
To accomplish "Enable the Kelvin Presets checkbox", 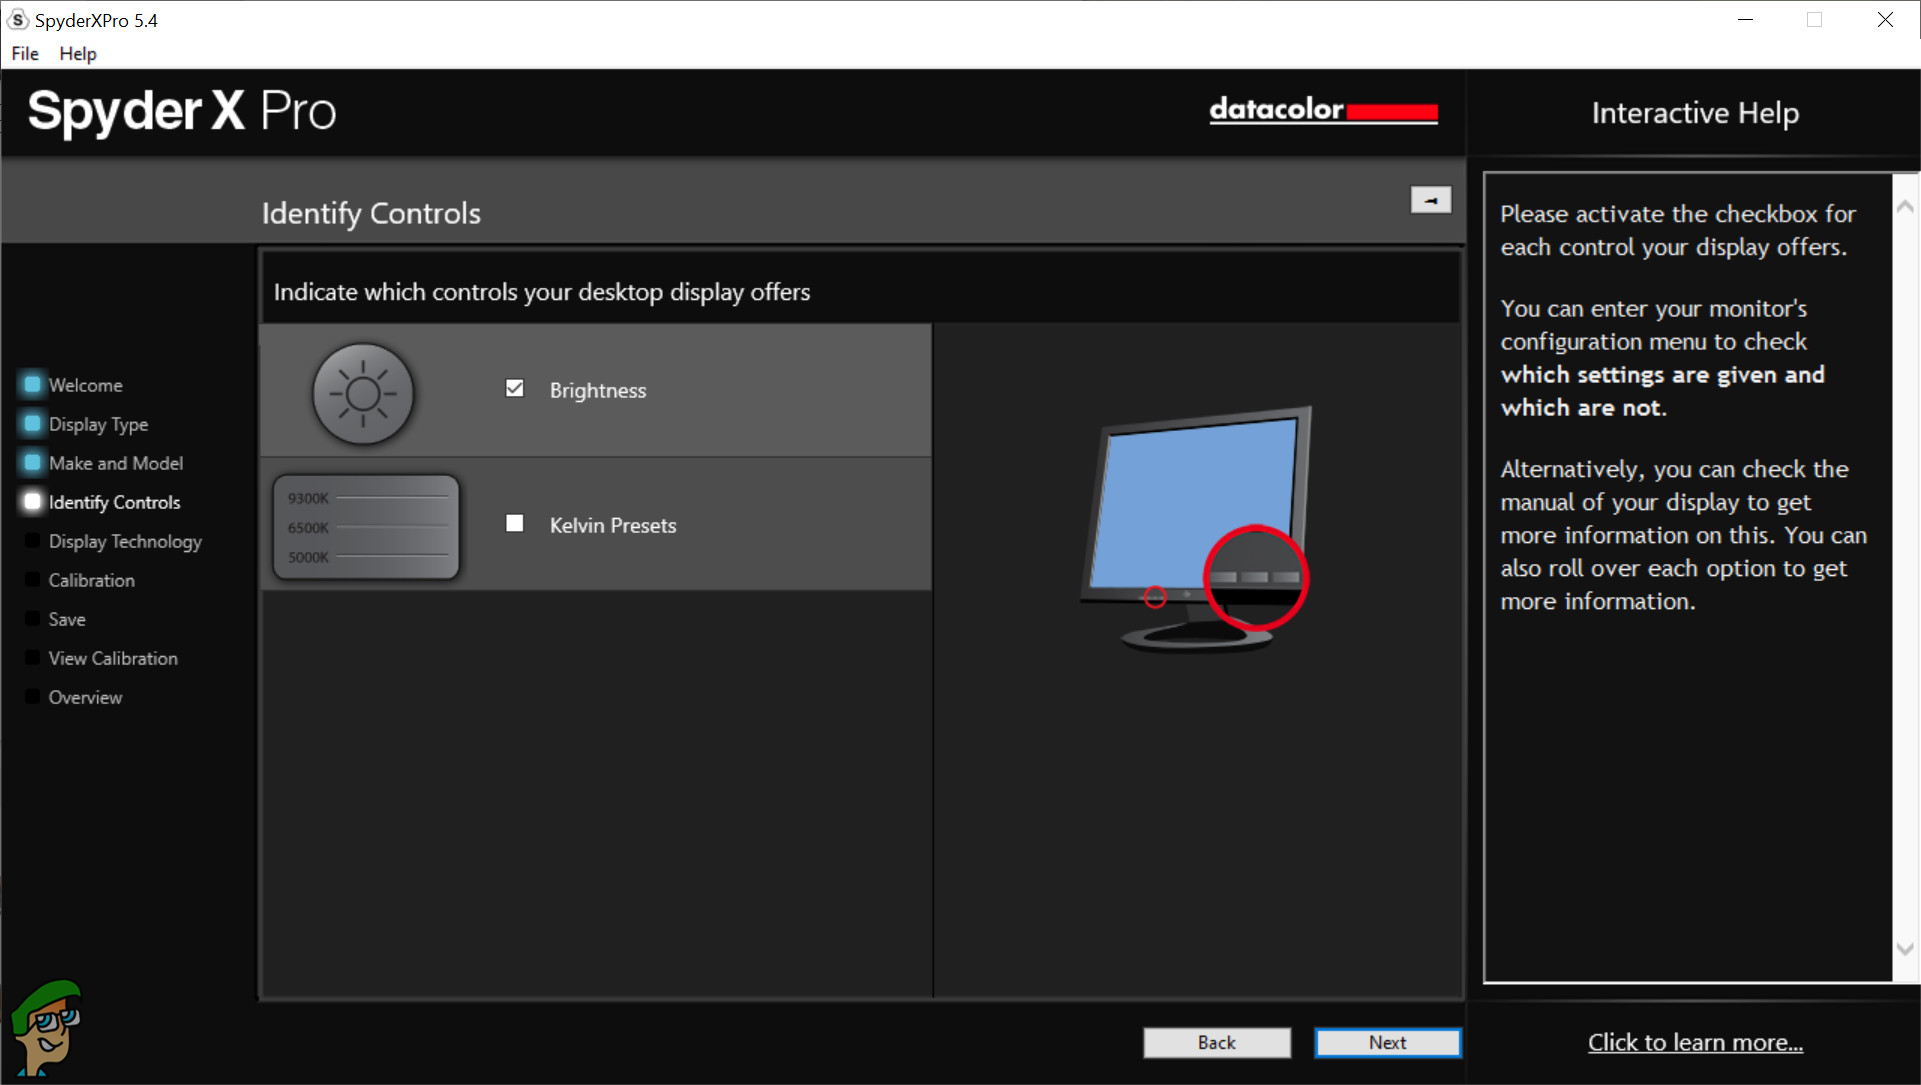I will coord(515,524).
